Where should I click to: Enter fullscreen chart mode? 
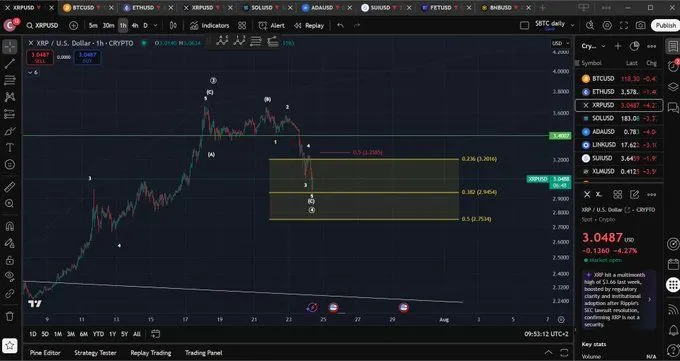624,26
